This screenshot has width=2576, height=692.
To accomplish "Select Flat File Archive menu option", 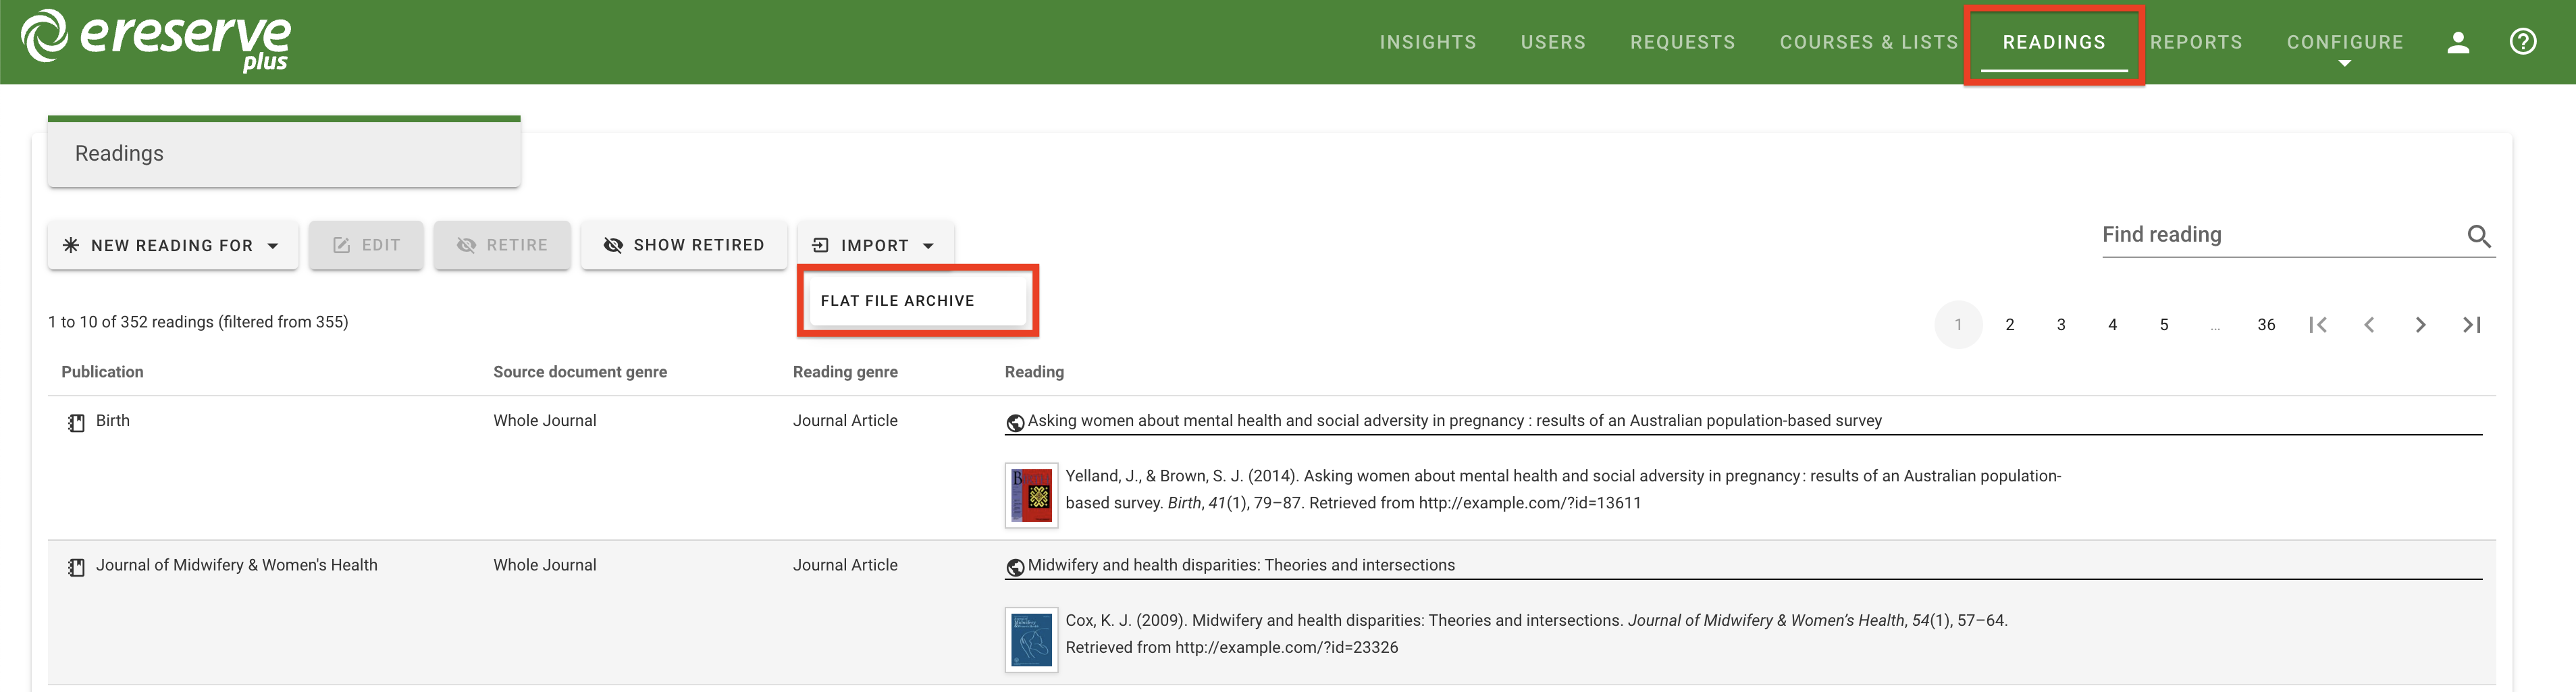I will [x=897, y=301].
